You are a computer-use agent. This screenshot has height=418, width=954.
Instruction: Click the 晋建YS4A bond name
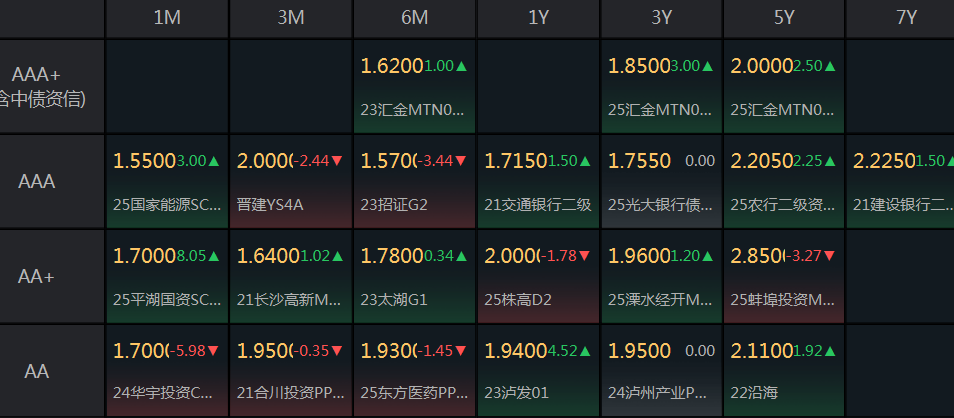pyautogui.click(x=270, y=204)
